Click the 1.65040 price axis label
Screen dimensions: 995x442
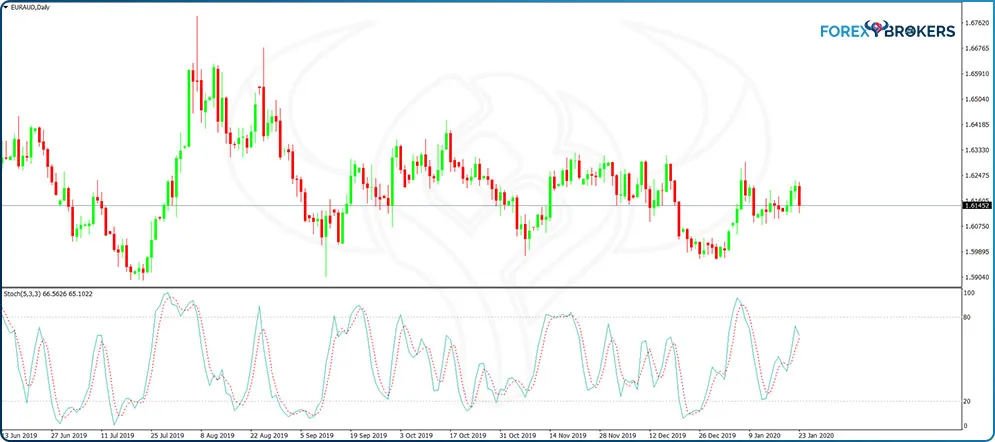pyautogui.click(x=975, y=99)
